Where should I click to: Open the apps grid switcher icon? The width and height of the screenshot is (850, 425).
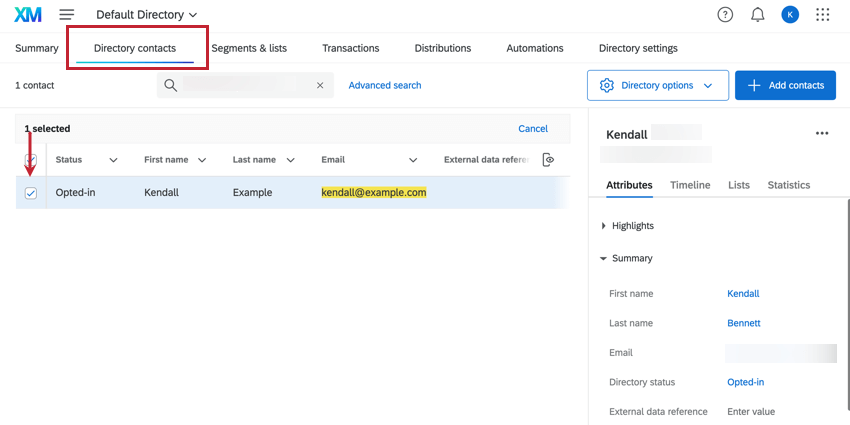tap(823, 14)
